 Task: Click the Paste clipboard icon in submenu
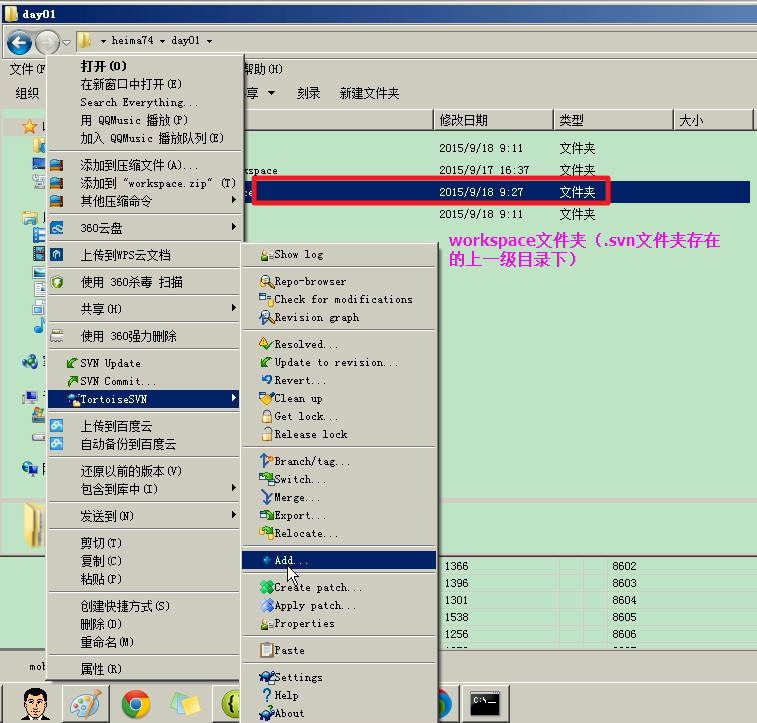[x=266, y=650]
